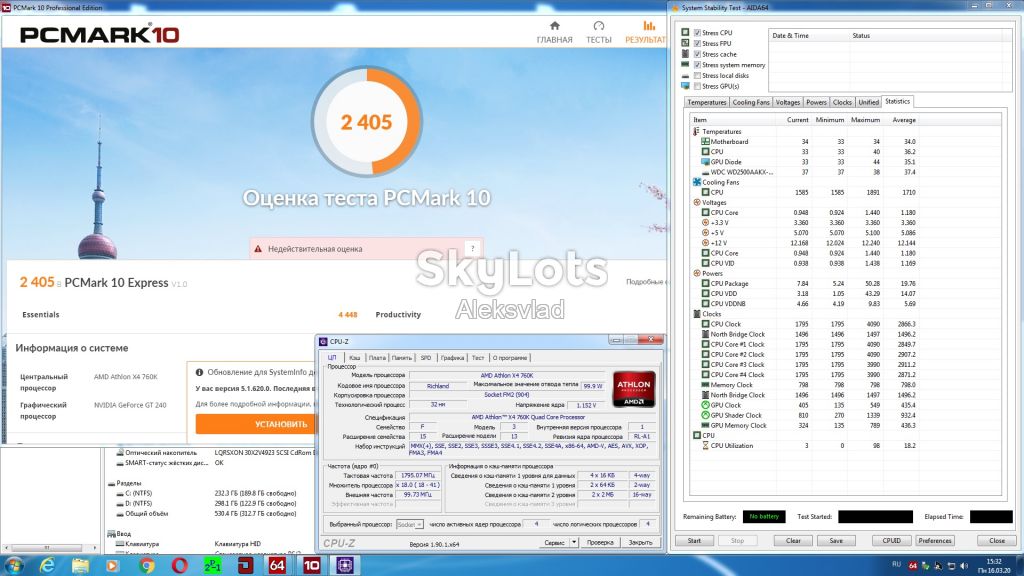Image resolution: width=1024 pixels, height=576 pixels.
Task: Switch to PCMark 10 via taskbar 10 icon
Action: (312, 565)
